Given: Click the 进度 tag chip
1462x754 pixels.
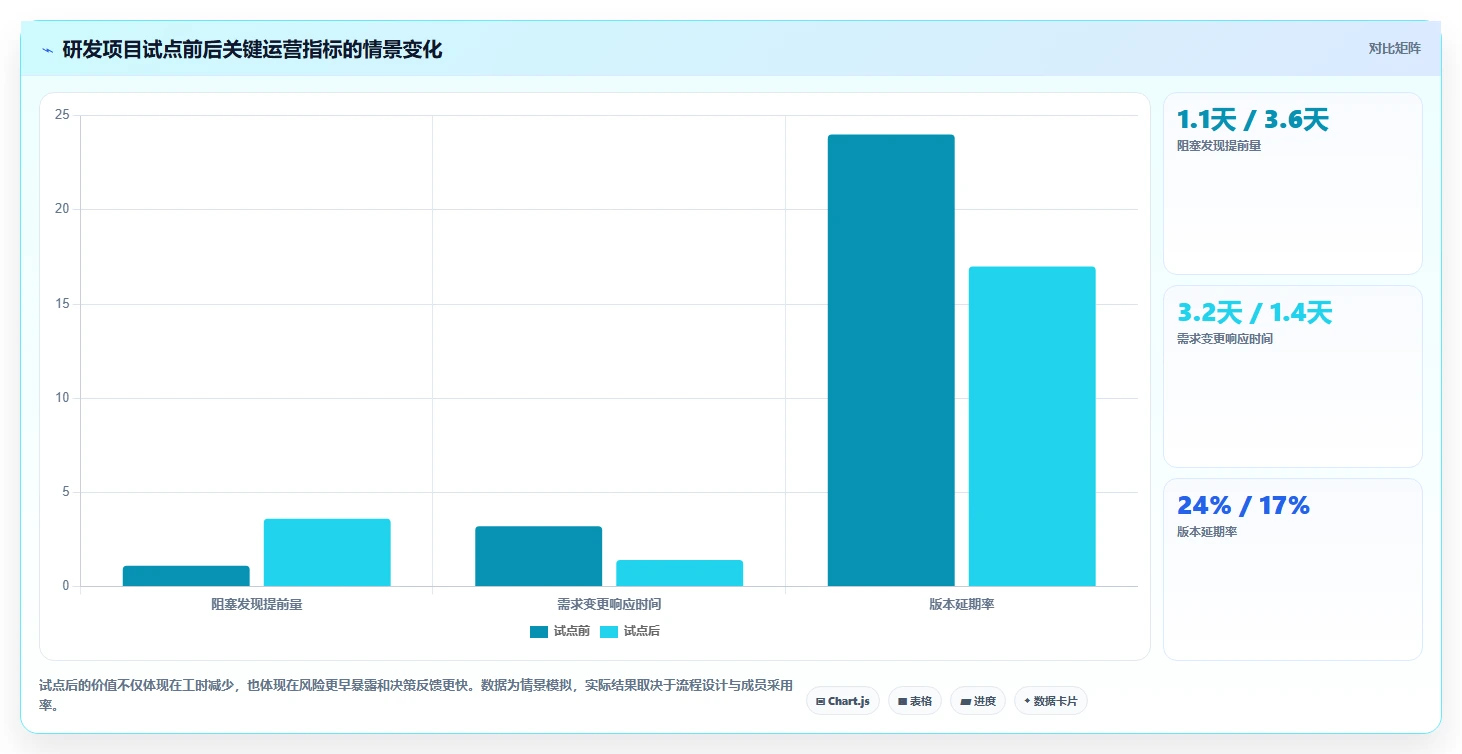Looking at the screenshot, I should (978, 701).
